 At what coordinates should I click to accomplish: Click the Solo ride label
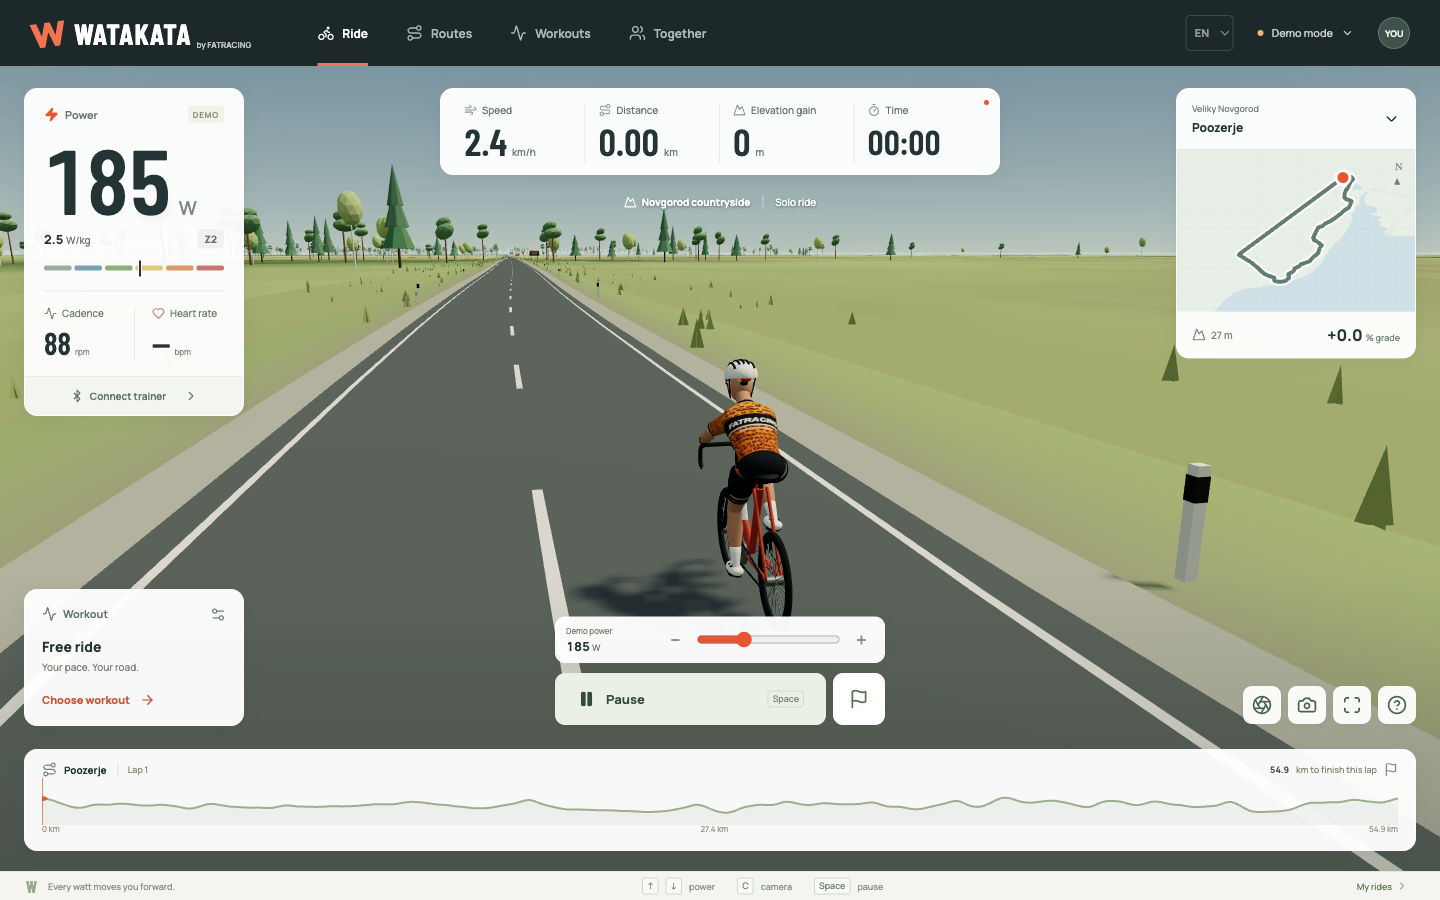pyautogui.click(x=795, y=202)
